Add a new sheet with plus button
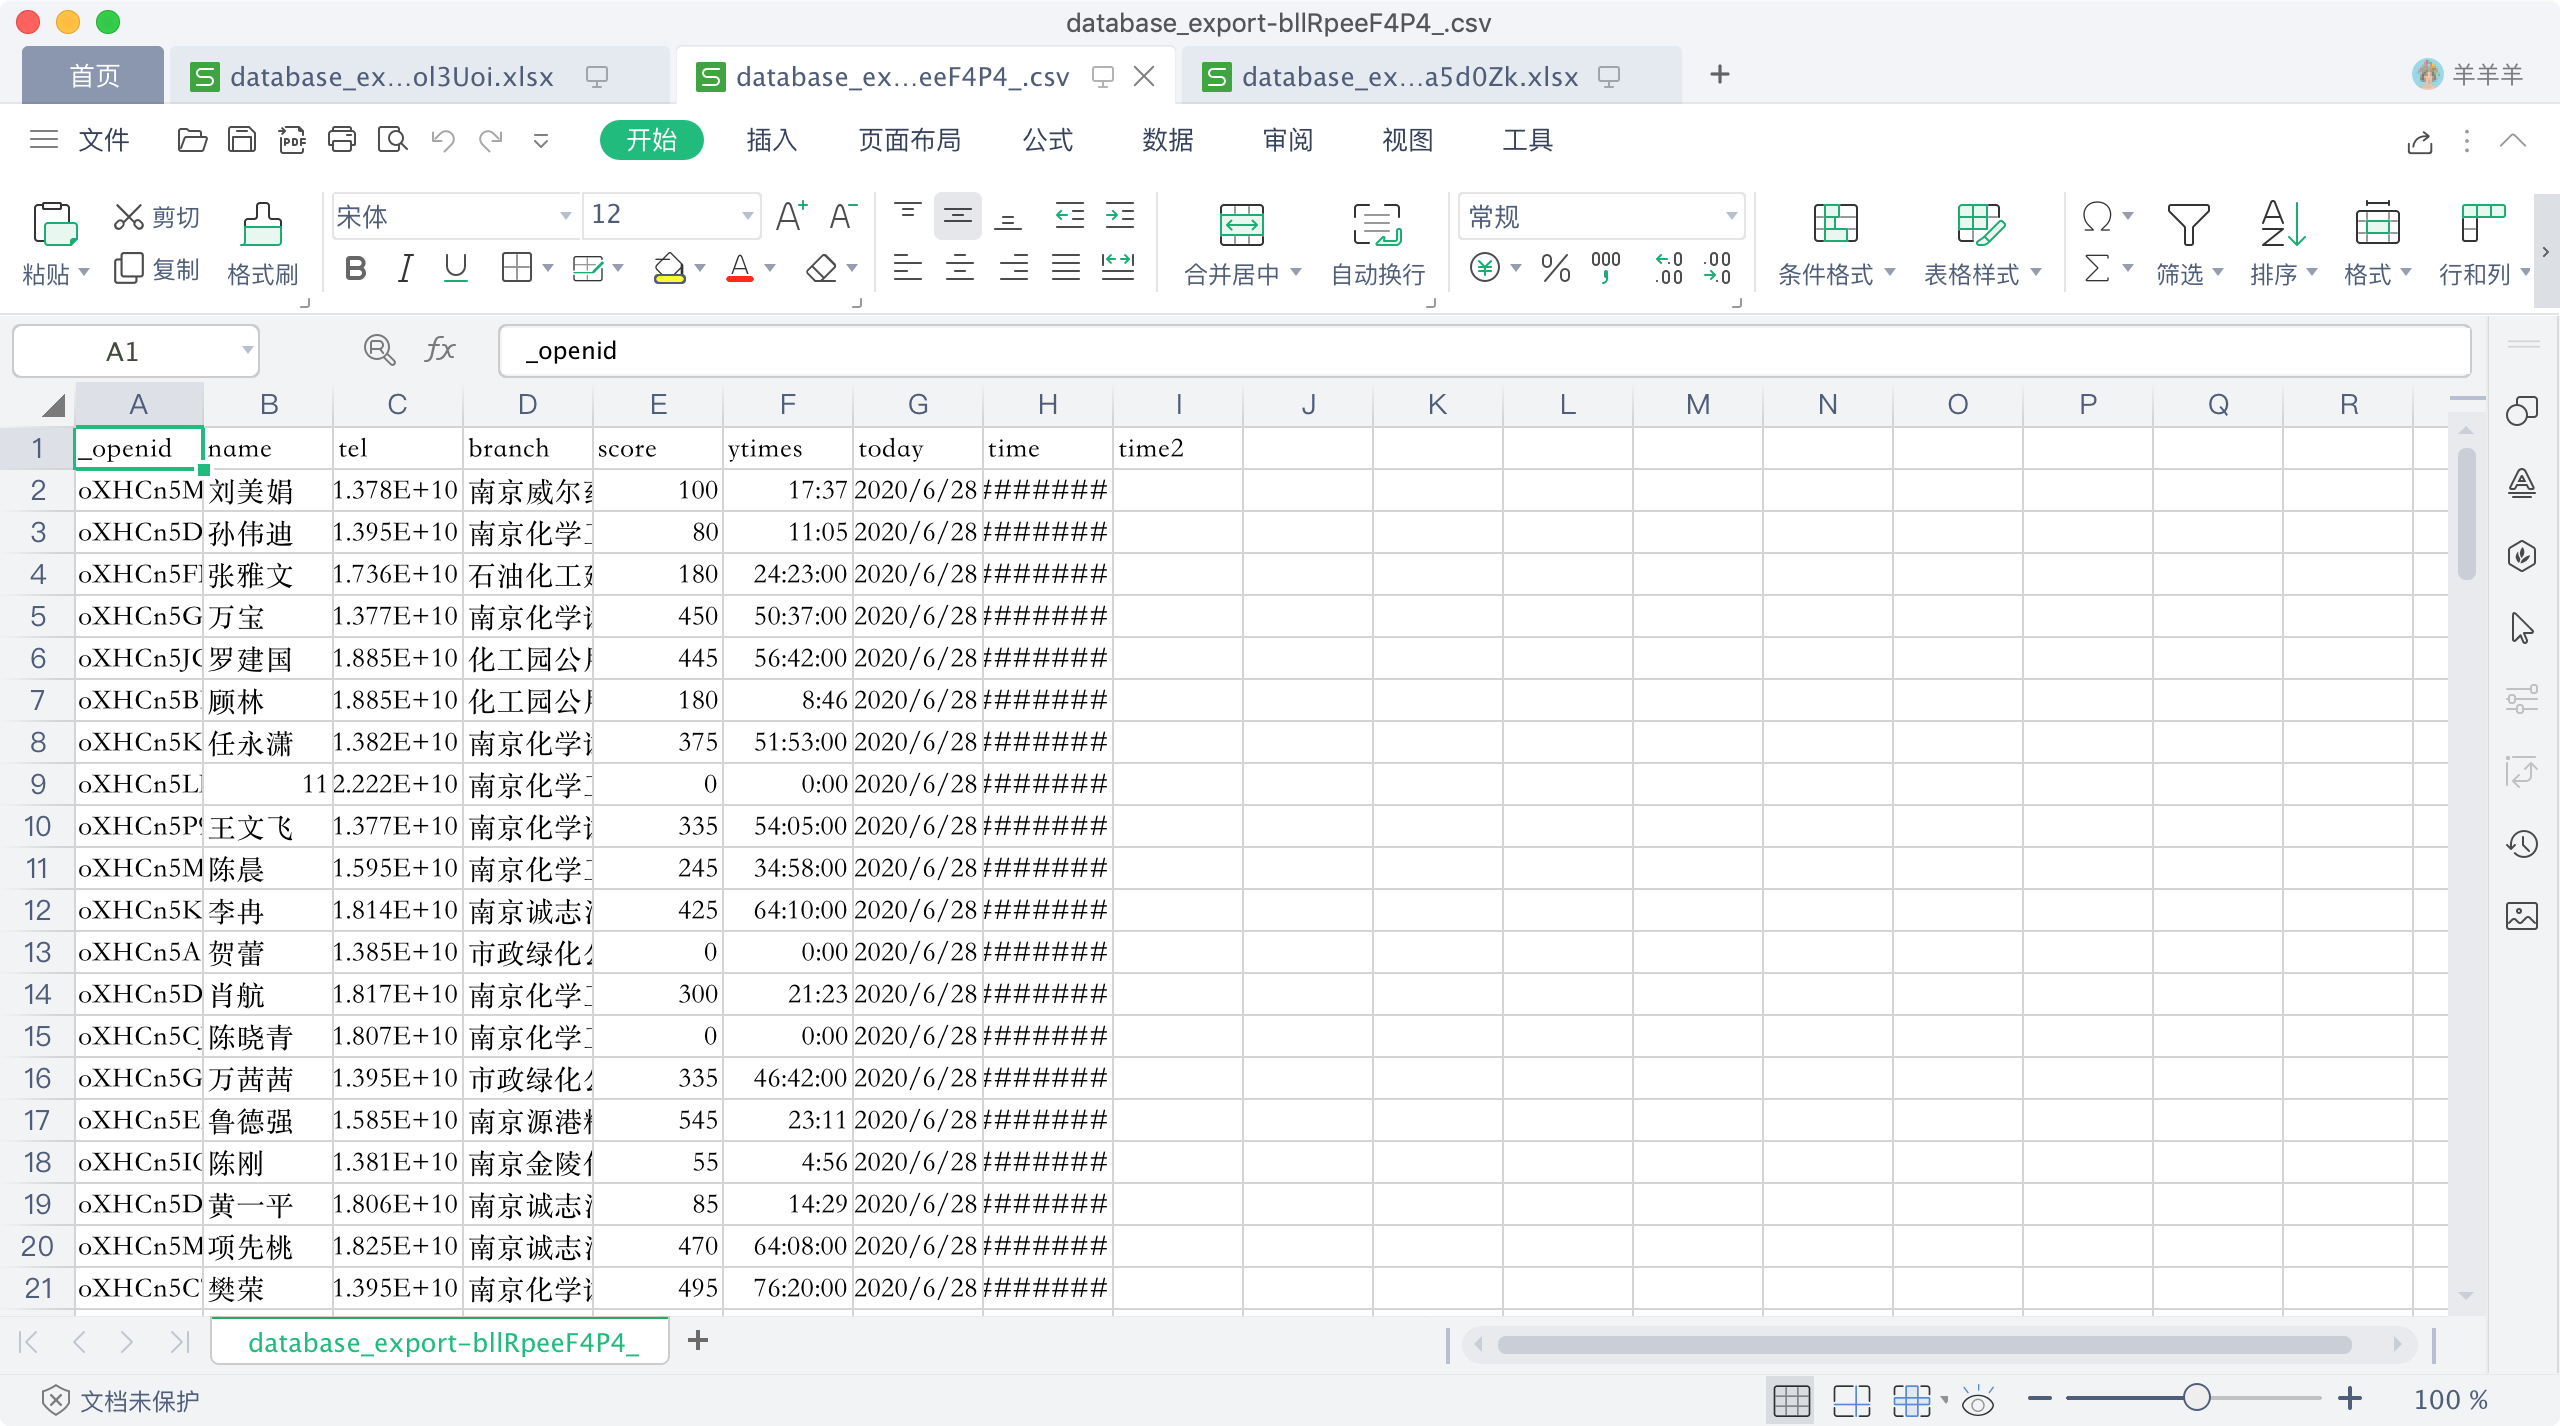Image resolution: width=2560 pixels, height=1426 pixels. (698, 1340)
